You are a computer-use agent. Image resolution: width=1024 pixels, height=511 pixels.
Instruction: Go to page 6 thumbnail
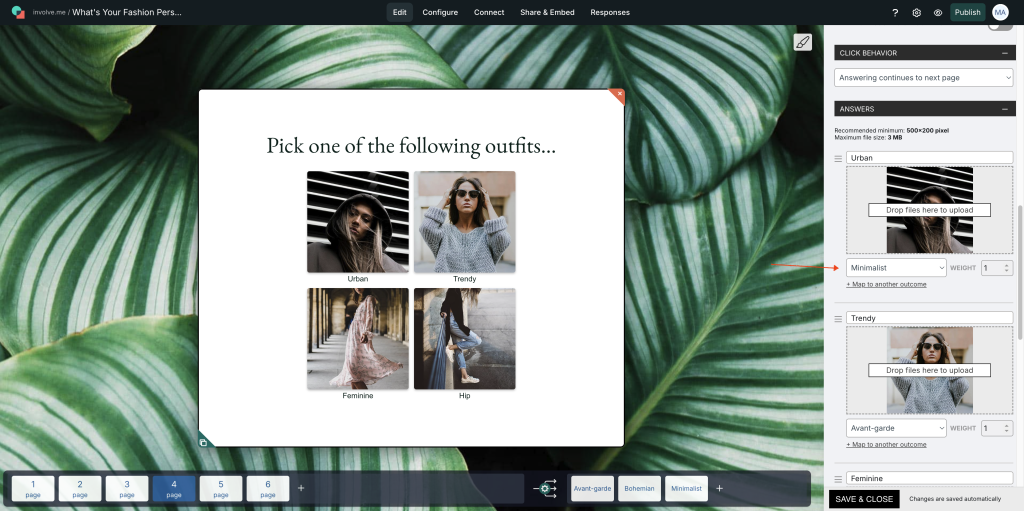pos(268,488)
